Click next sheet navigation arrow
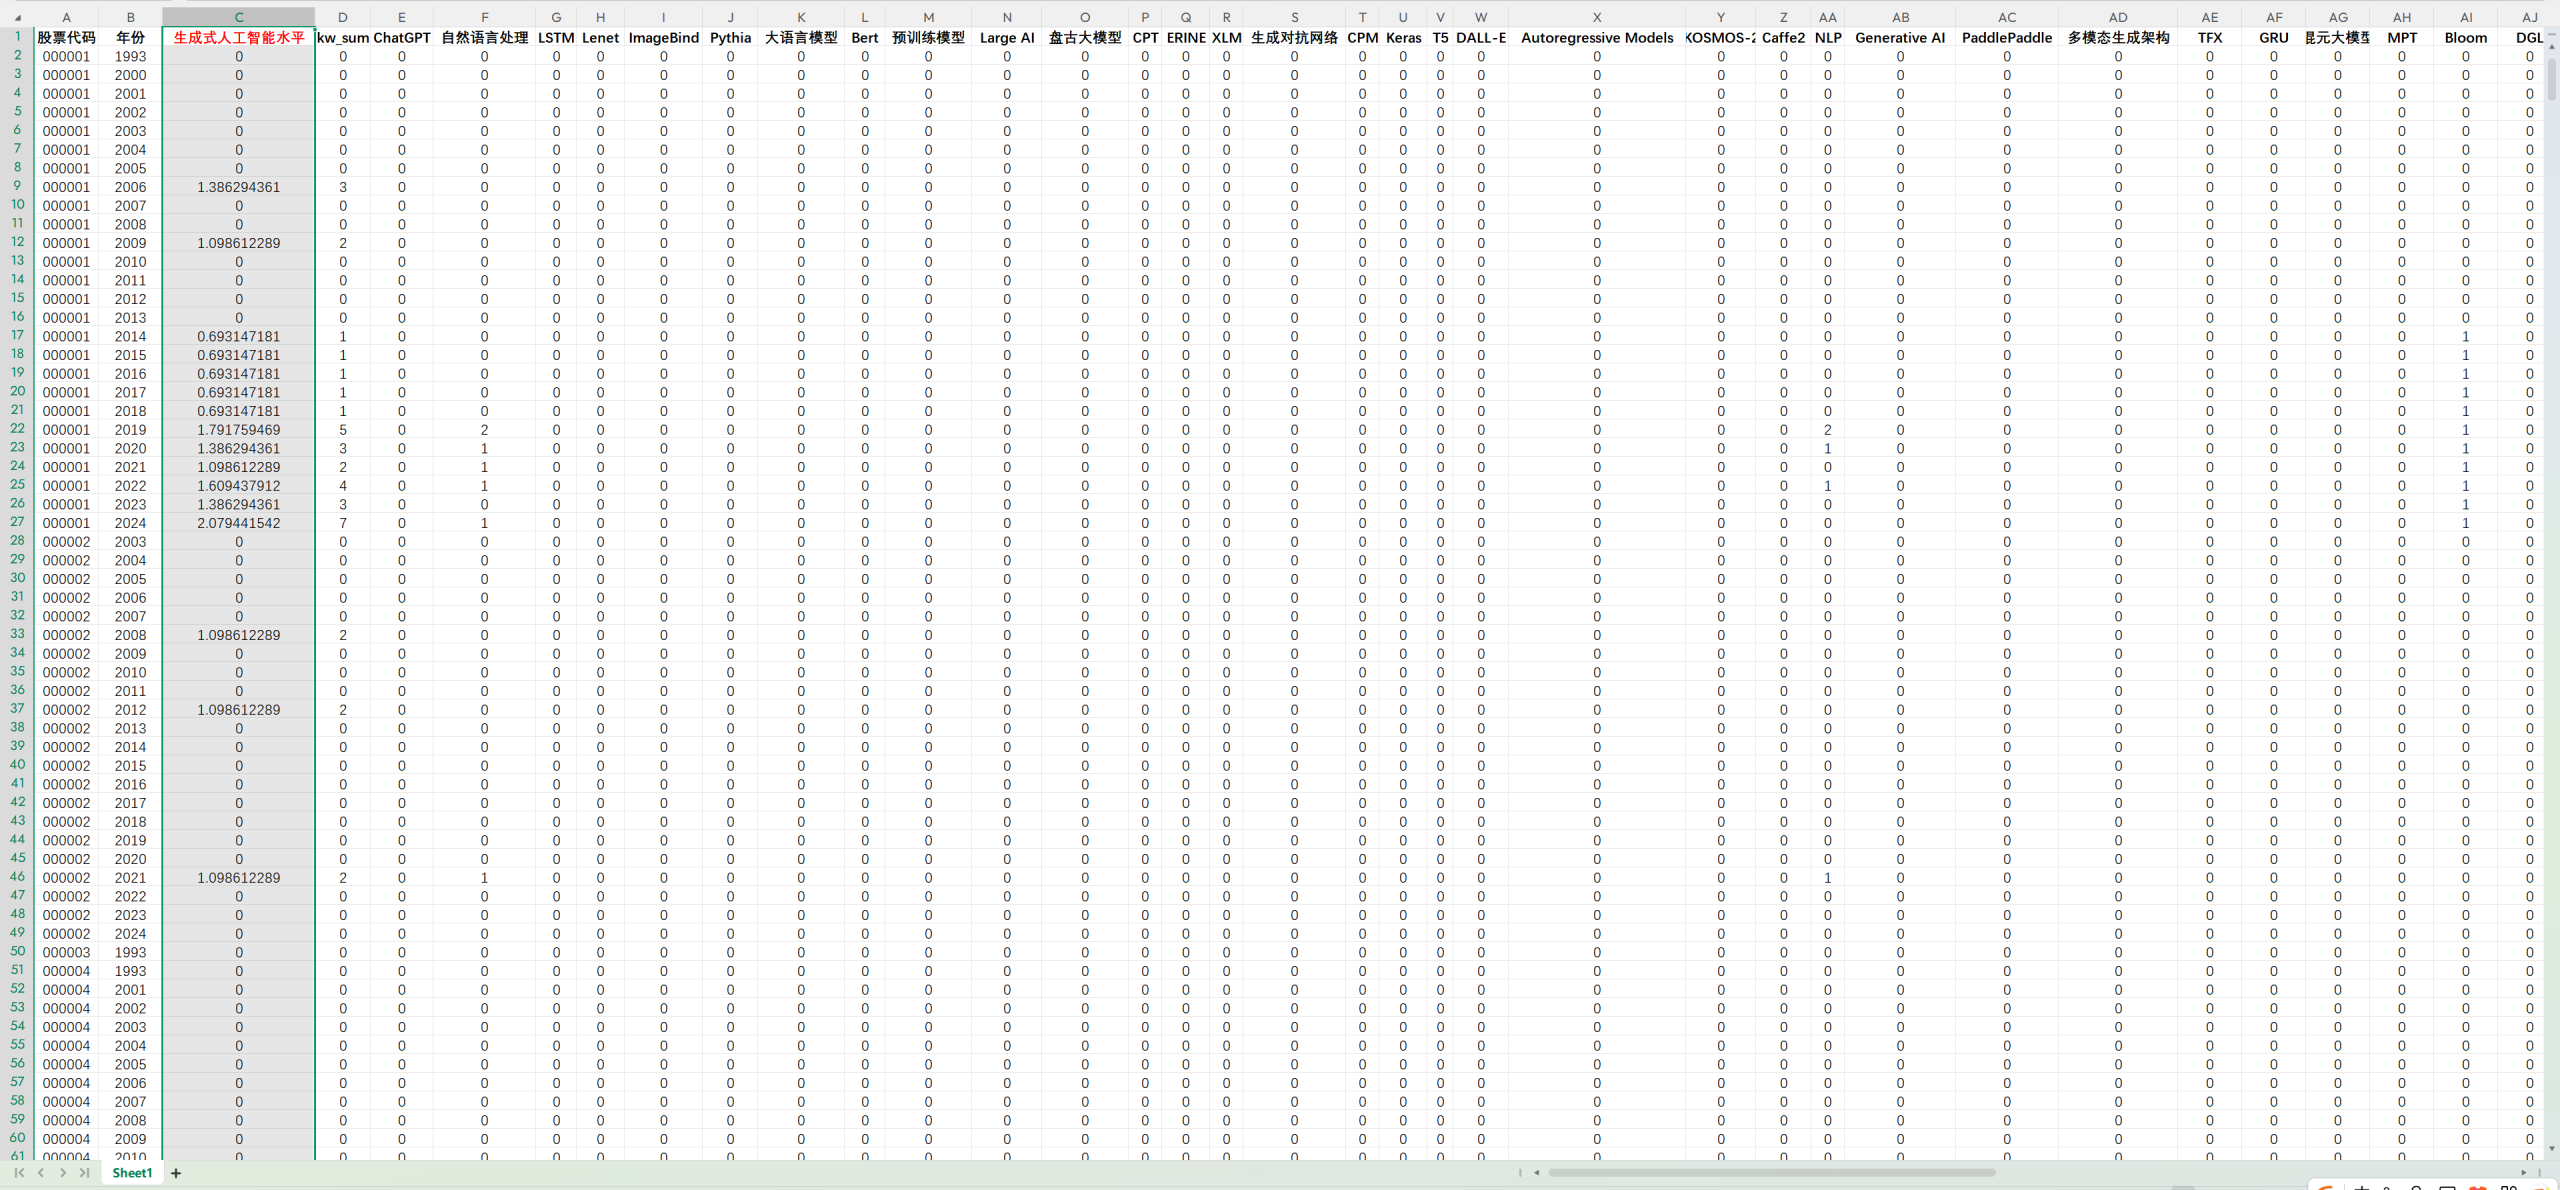This screenshot has height=1190, width=2560. point(63,1173)
